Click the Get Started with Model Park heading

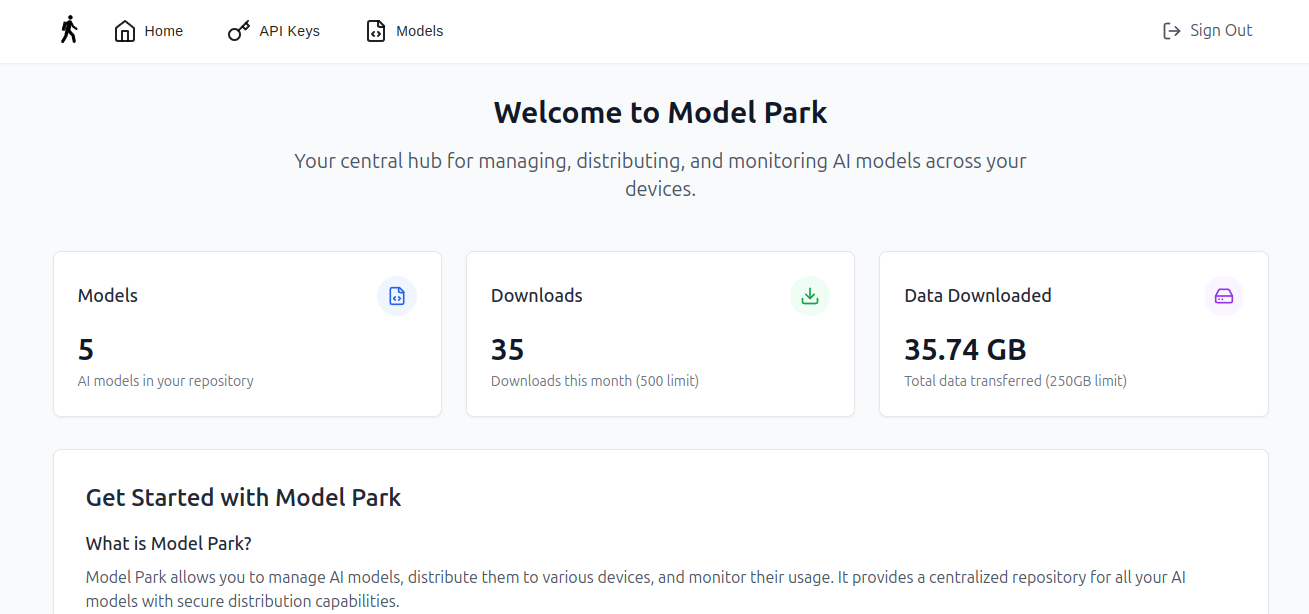(x=243, y=497)
